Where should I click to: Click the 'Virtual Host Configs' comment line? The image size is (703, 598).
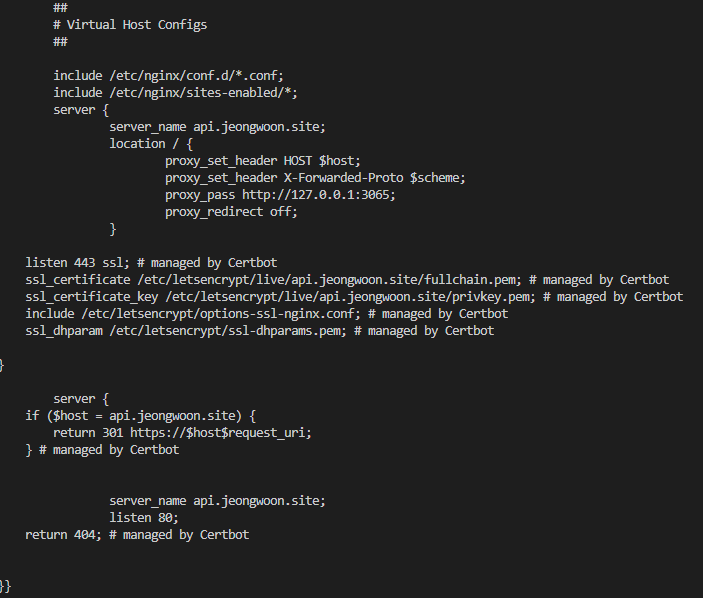130,25
